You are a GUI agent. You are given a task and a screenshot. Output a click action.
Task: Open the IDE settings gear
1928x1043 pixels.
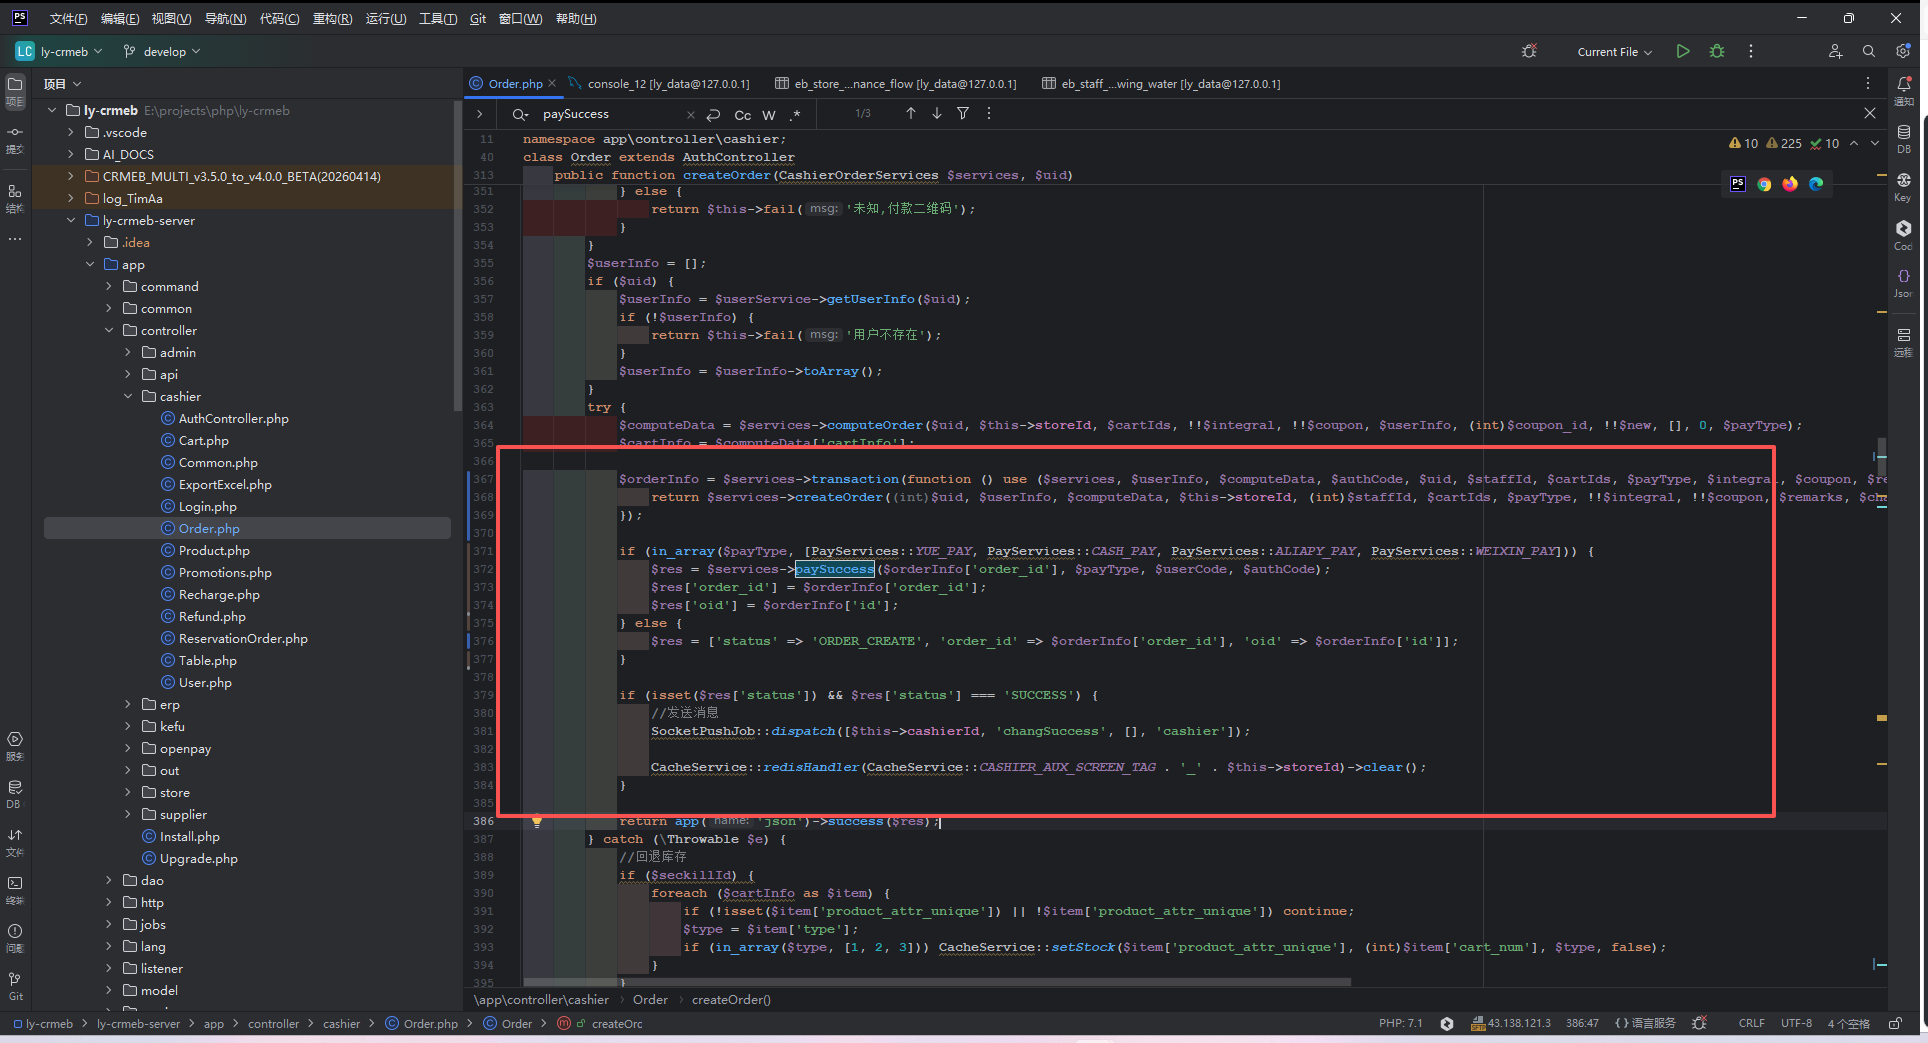(x=1902, y=51)
